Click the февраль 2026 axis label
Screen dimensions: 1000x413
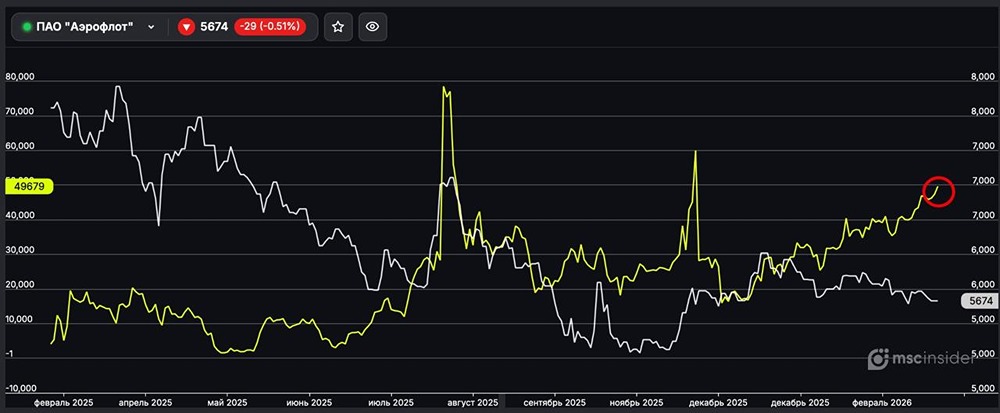coord(883,403)
